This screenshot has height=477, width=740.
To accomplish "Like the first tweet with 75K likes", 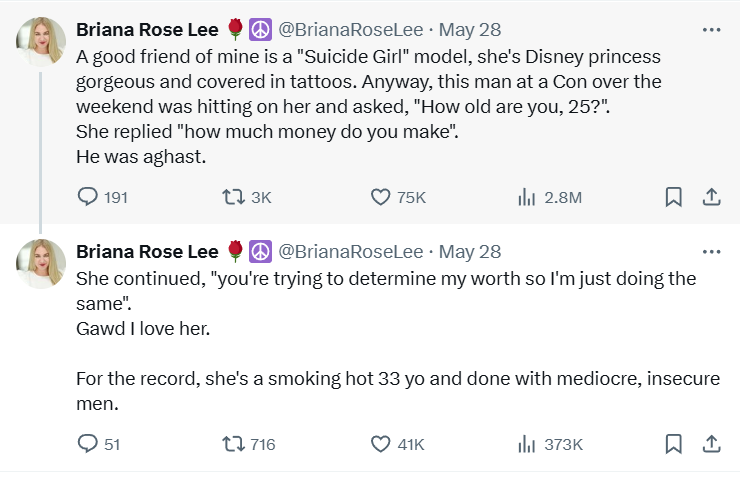I will point(380,197).
